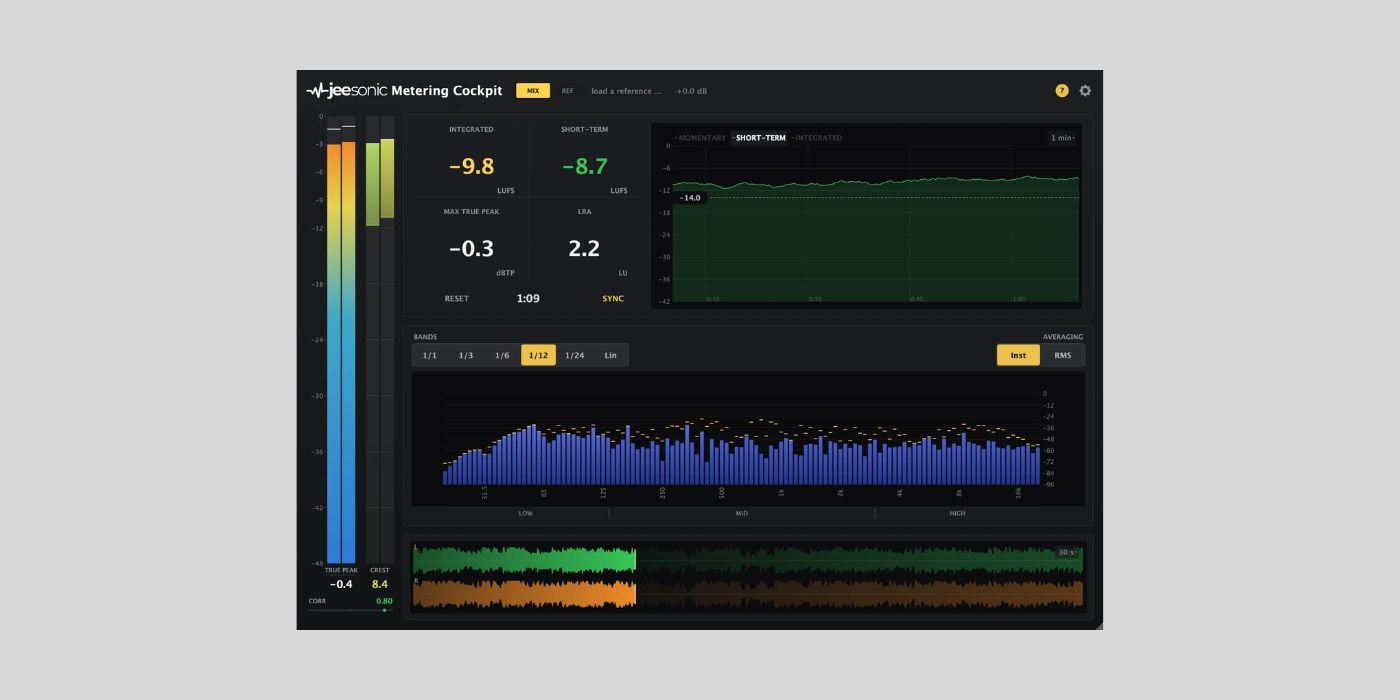Click the correlation slider at 0.80
Image resolution: width=1400 pixels, height=700 pixels.
coord(350,610)
